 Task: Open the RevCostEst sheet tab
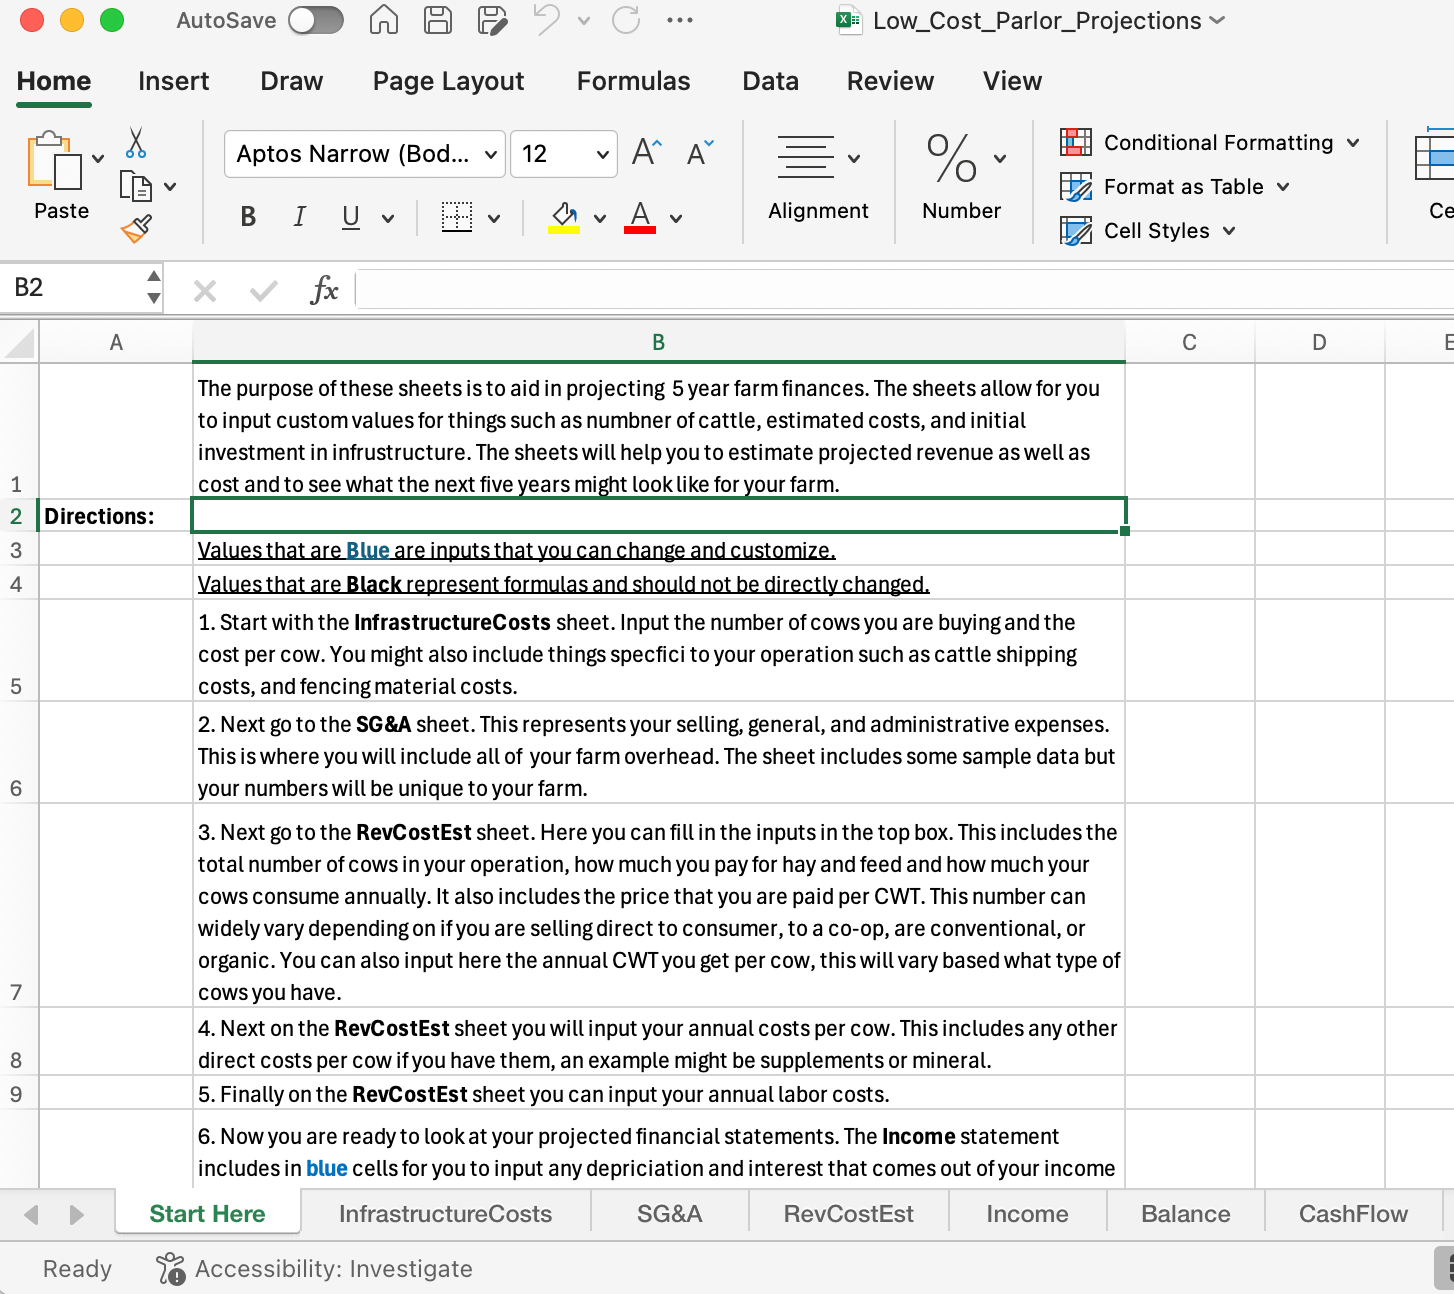(x=848, y=1214)
